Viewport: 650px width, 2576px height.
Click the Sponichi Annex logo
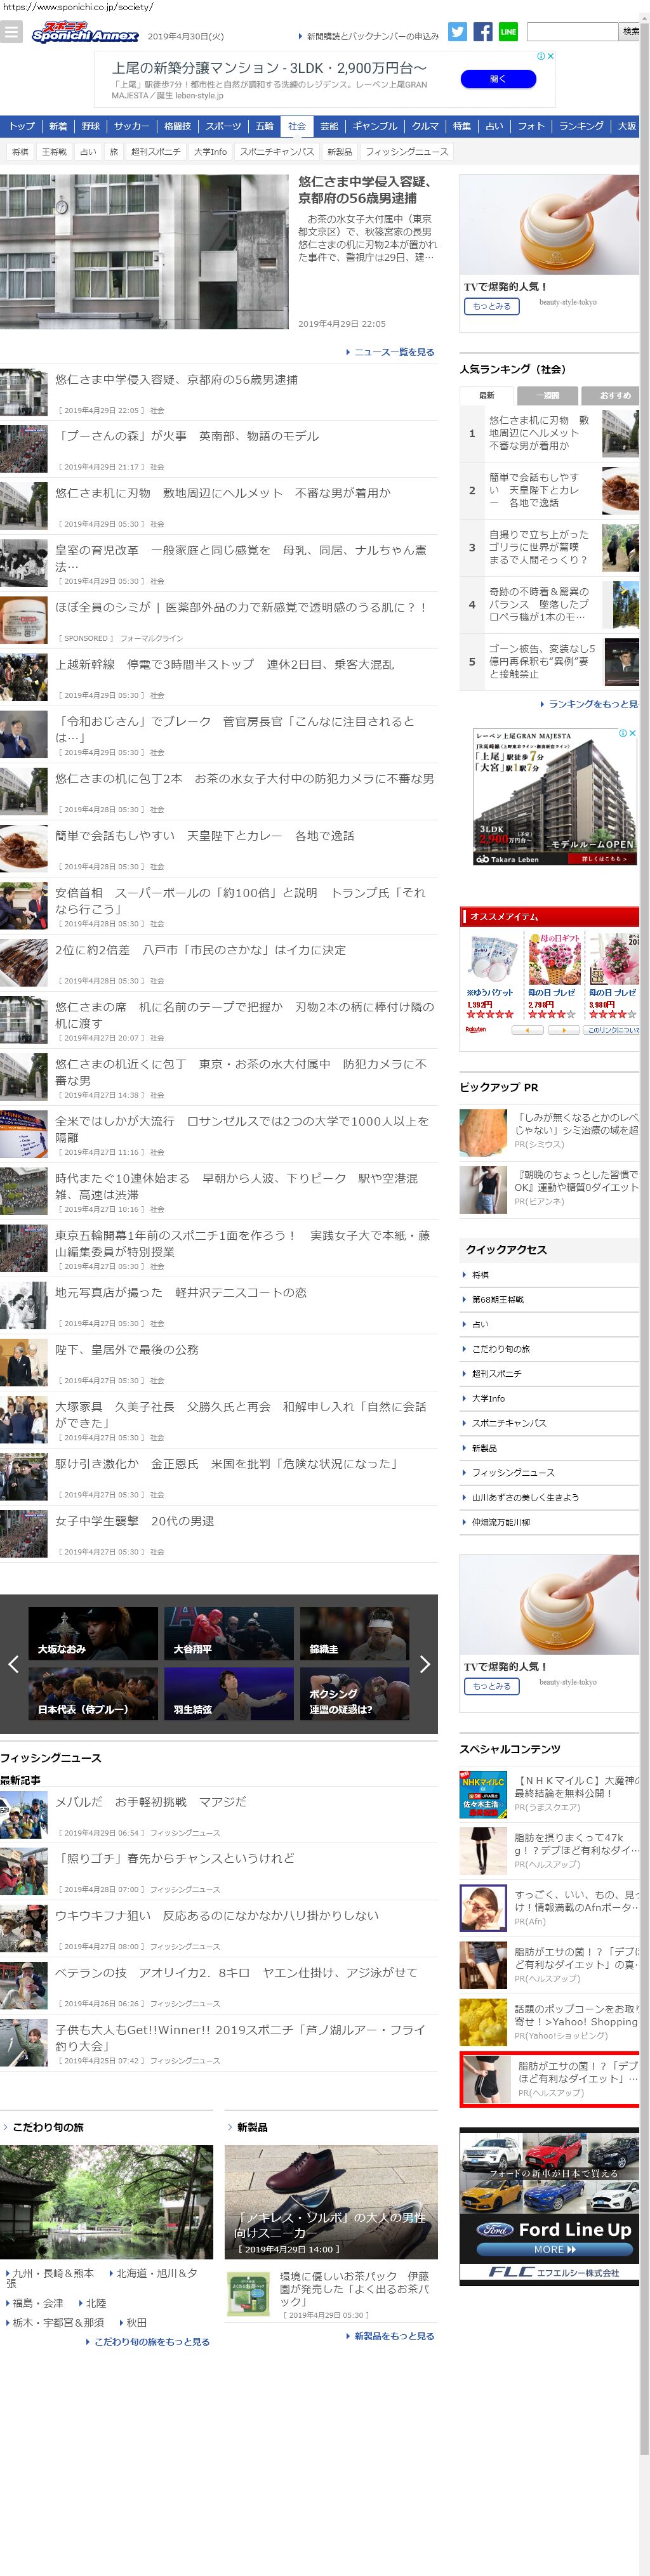[x=84, y=33]
